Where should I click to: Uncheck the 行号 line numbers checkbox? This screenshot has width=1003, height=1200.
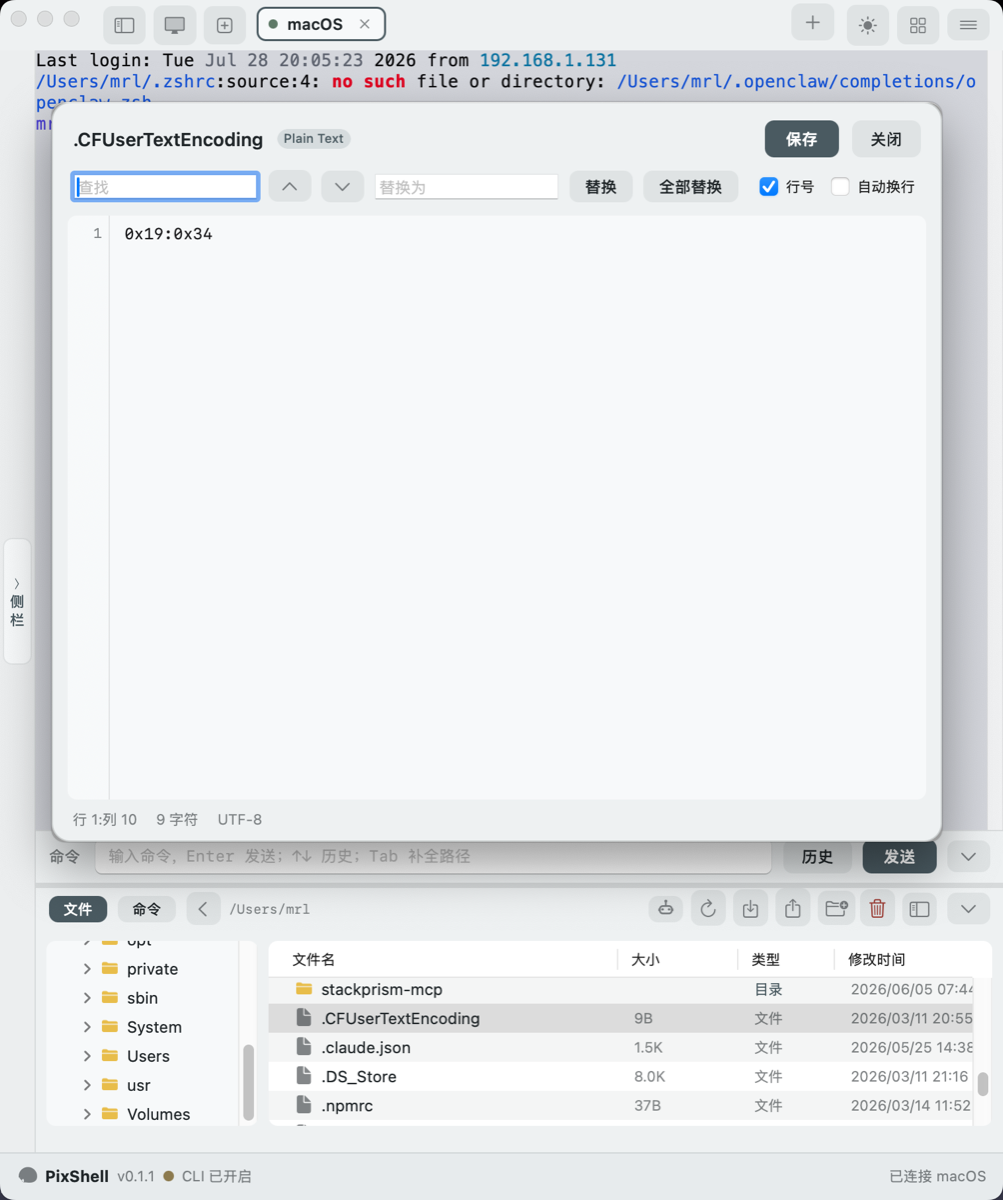click(x=768, y=186)
